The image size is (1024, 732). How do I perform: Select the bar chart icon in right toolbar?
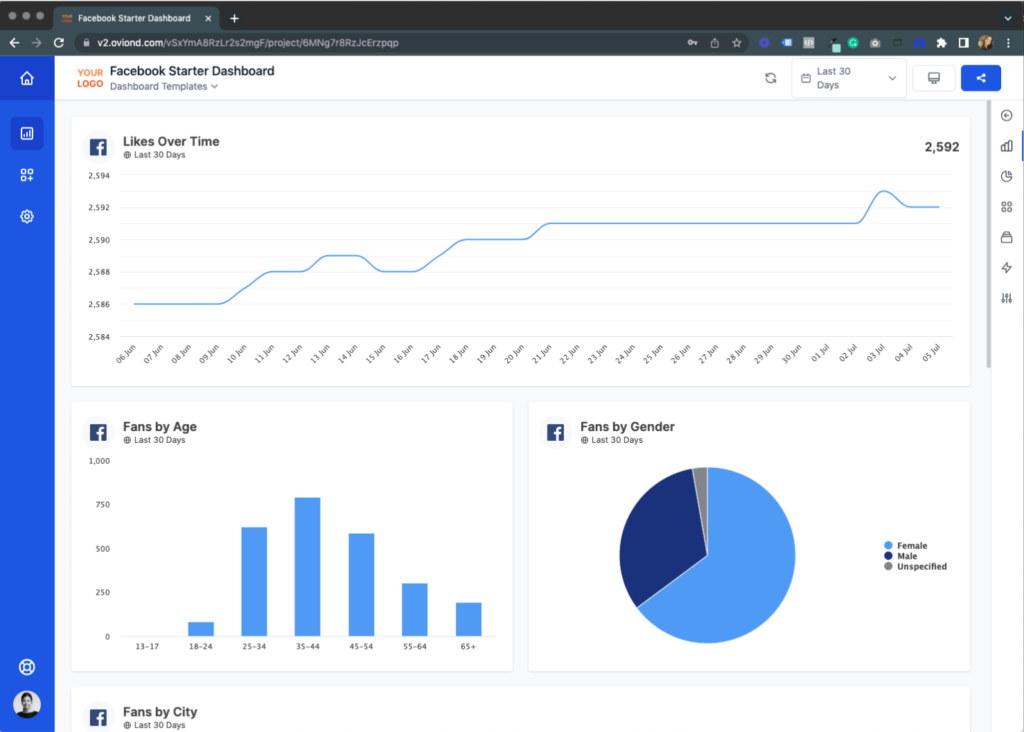[1006, 146]
